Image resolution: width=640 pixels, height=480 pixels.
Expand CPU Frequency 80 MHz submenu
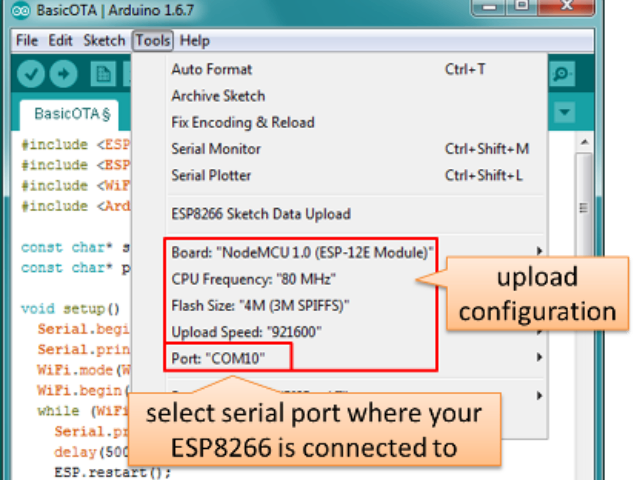pyautogui.click(x=253, y=279)
